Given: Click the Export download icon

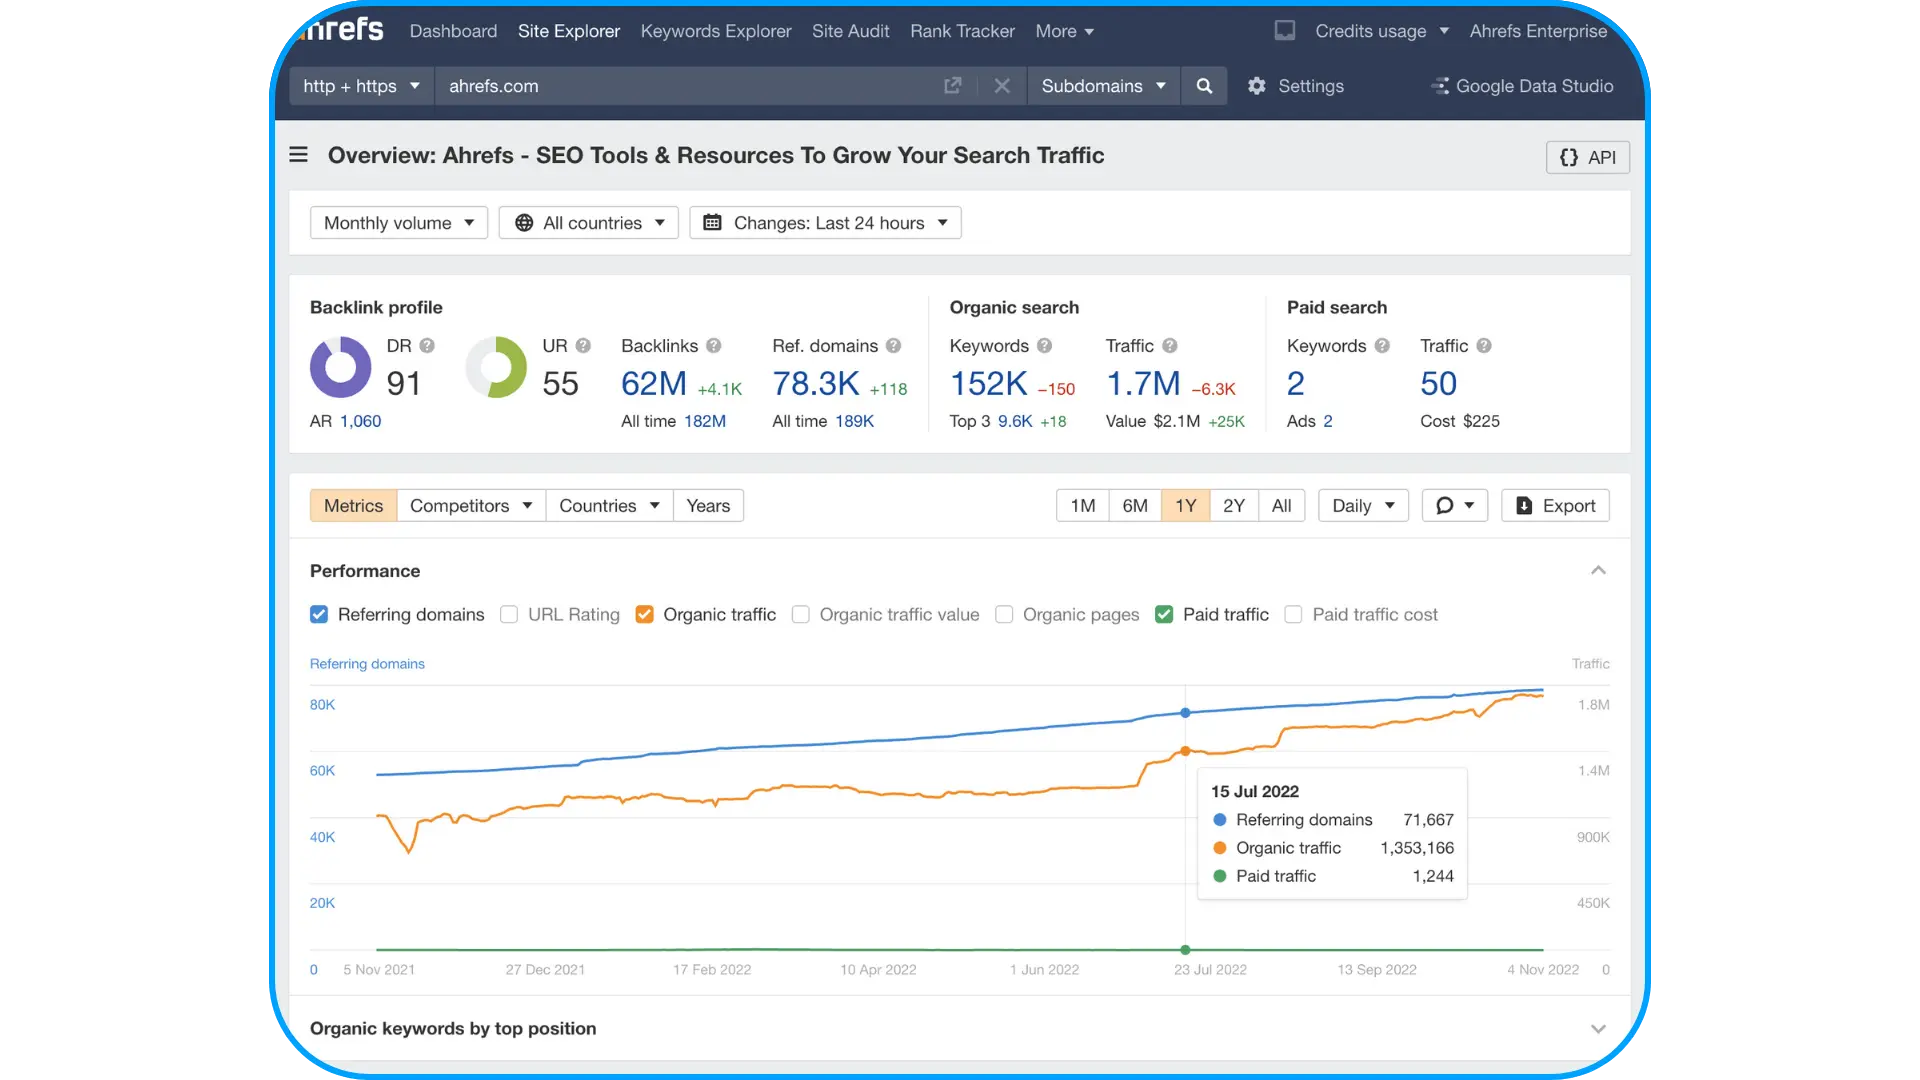Looking at the screenshot, I should [1524, 506].
